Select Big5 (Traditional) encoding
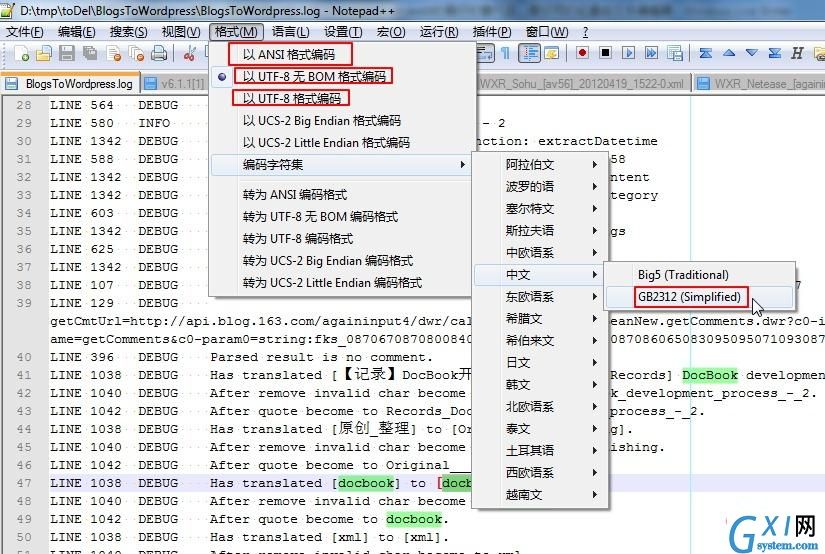Screen dimensions: 825x554 point(699,275)
